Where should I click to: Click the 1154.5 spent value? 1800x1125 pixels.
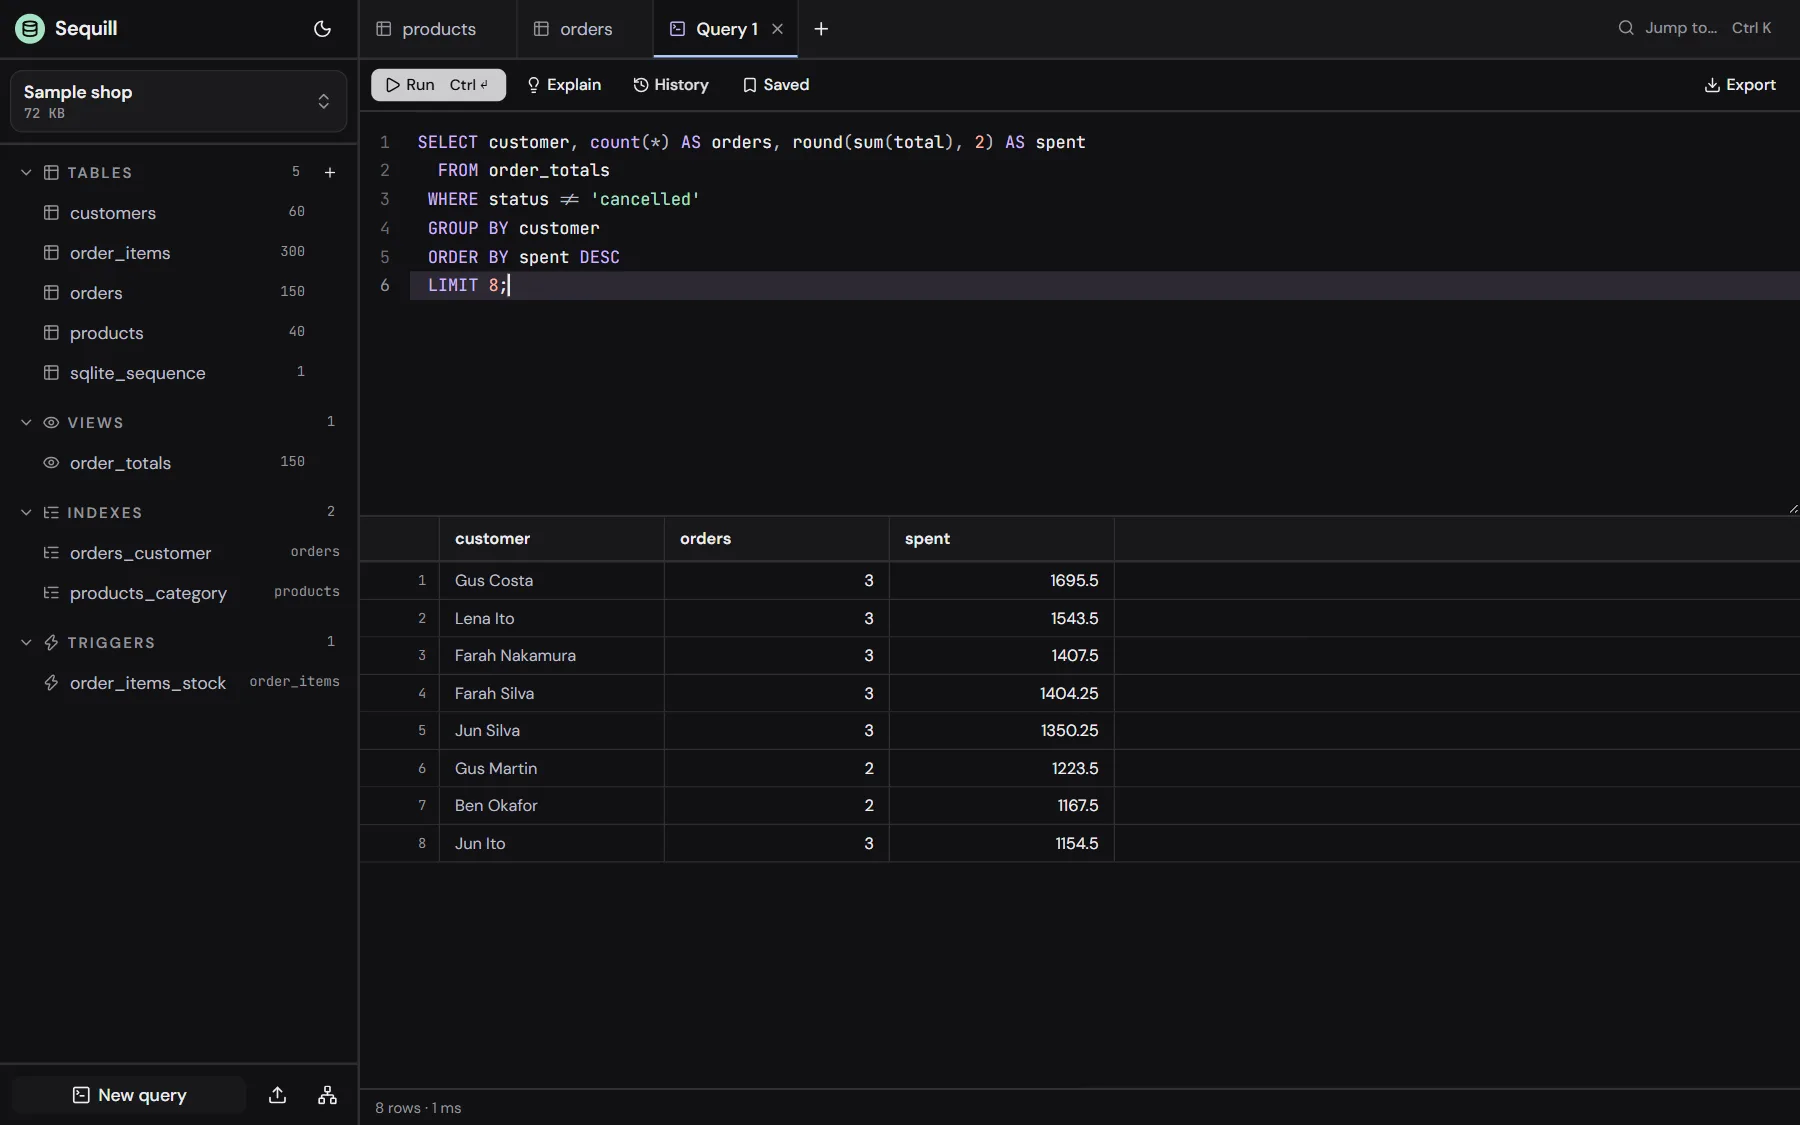(x=1077, y=844)
